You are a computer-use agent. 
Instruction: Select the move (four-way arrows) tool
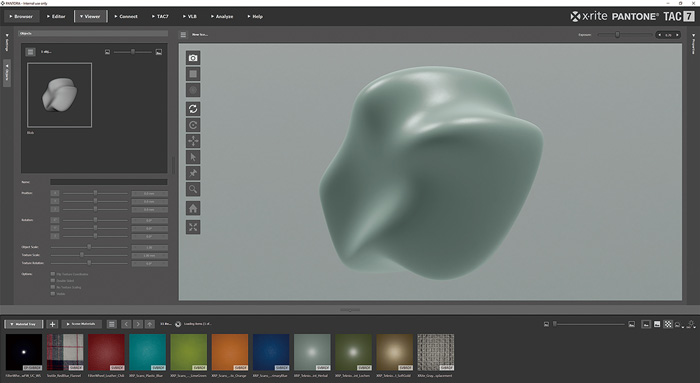[193, 141]
